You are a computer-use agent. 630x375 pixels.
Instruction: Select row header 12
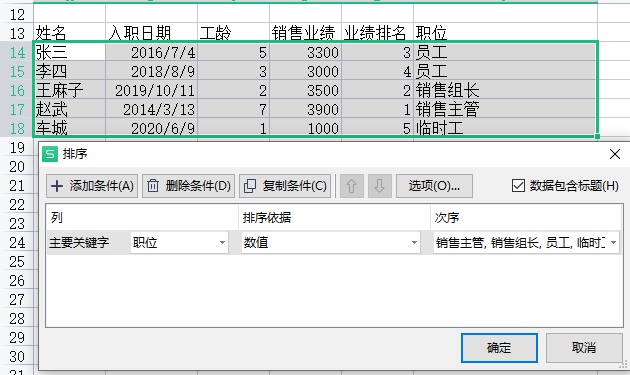tap(16, 14)
